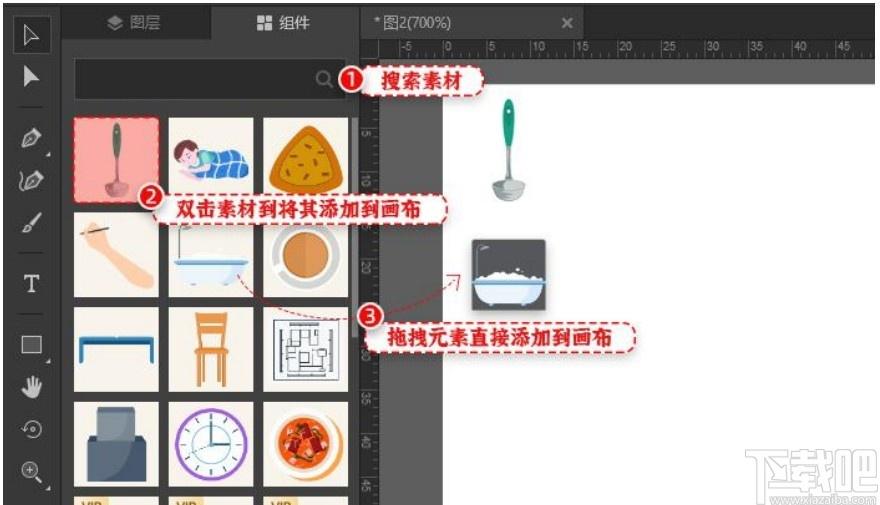Close the 图2(700%) document tab
The image size is (880, 505).
[x=567, y=23]
